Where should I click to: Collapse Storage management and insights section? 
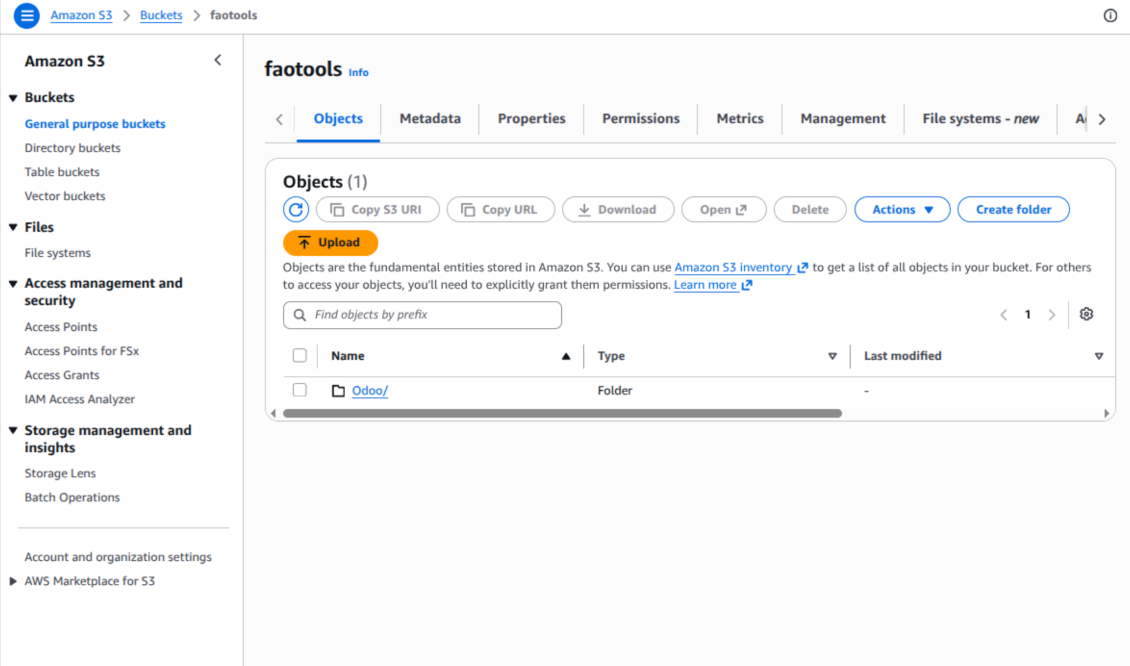pos(13,430)
